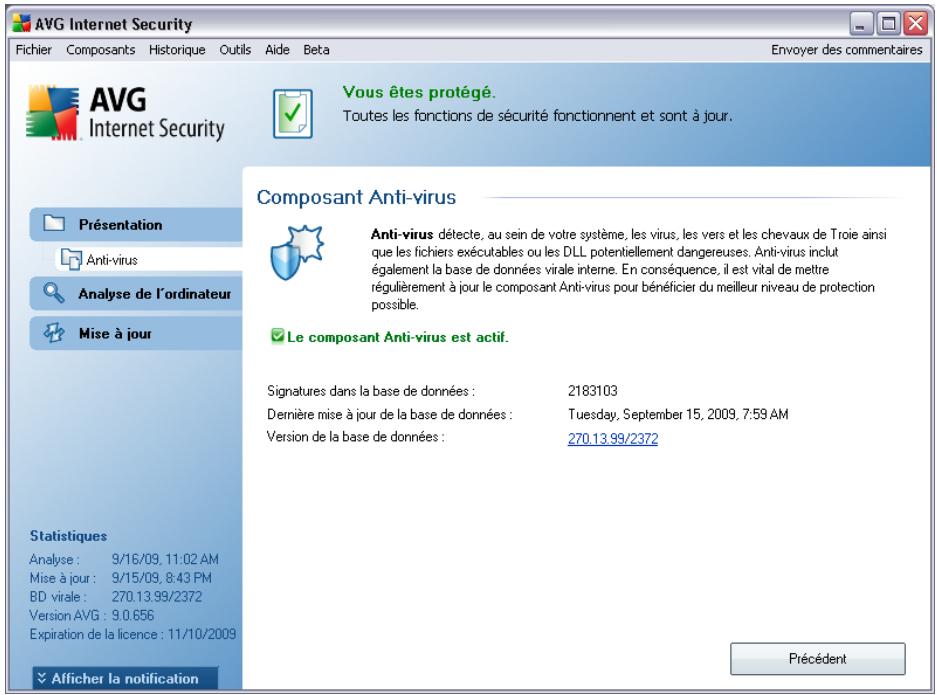Click the Mise à jour update icon
The image size is (937, 695).
(x=54, y=333)
